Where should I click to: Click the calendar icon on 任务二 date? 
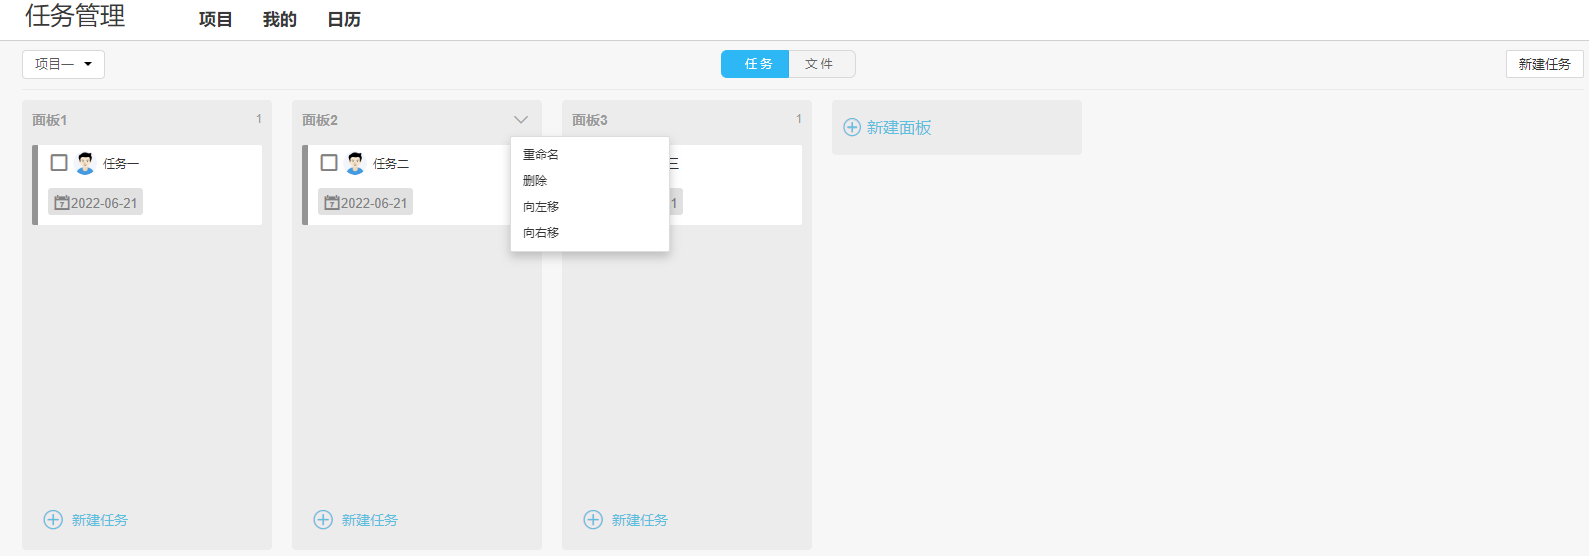(331, 203)
